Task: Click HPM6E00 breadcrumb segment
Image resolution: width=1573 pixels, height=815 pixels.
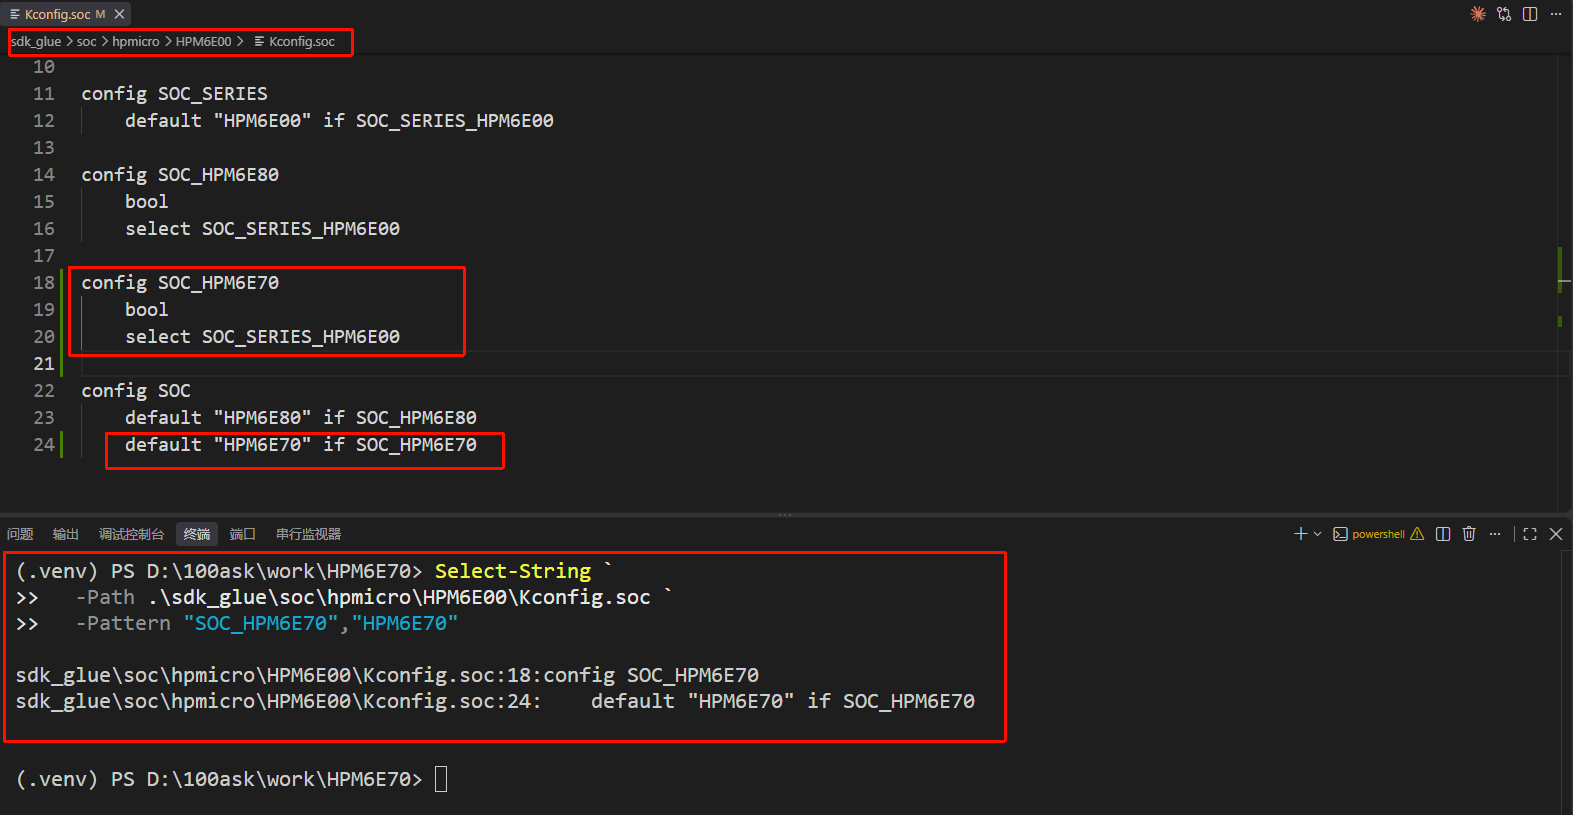Action: coord(203,41)
